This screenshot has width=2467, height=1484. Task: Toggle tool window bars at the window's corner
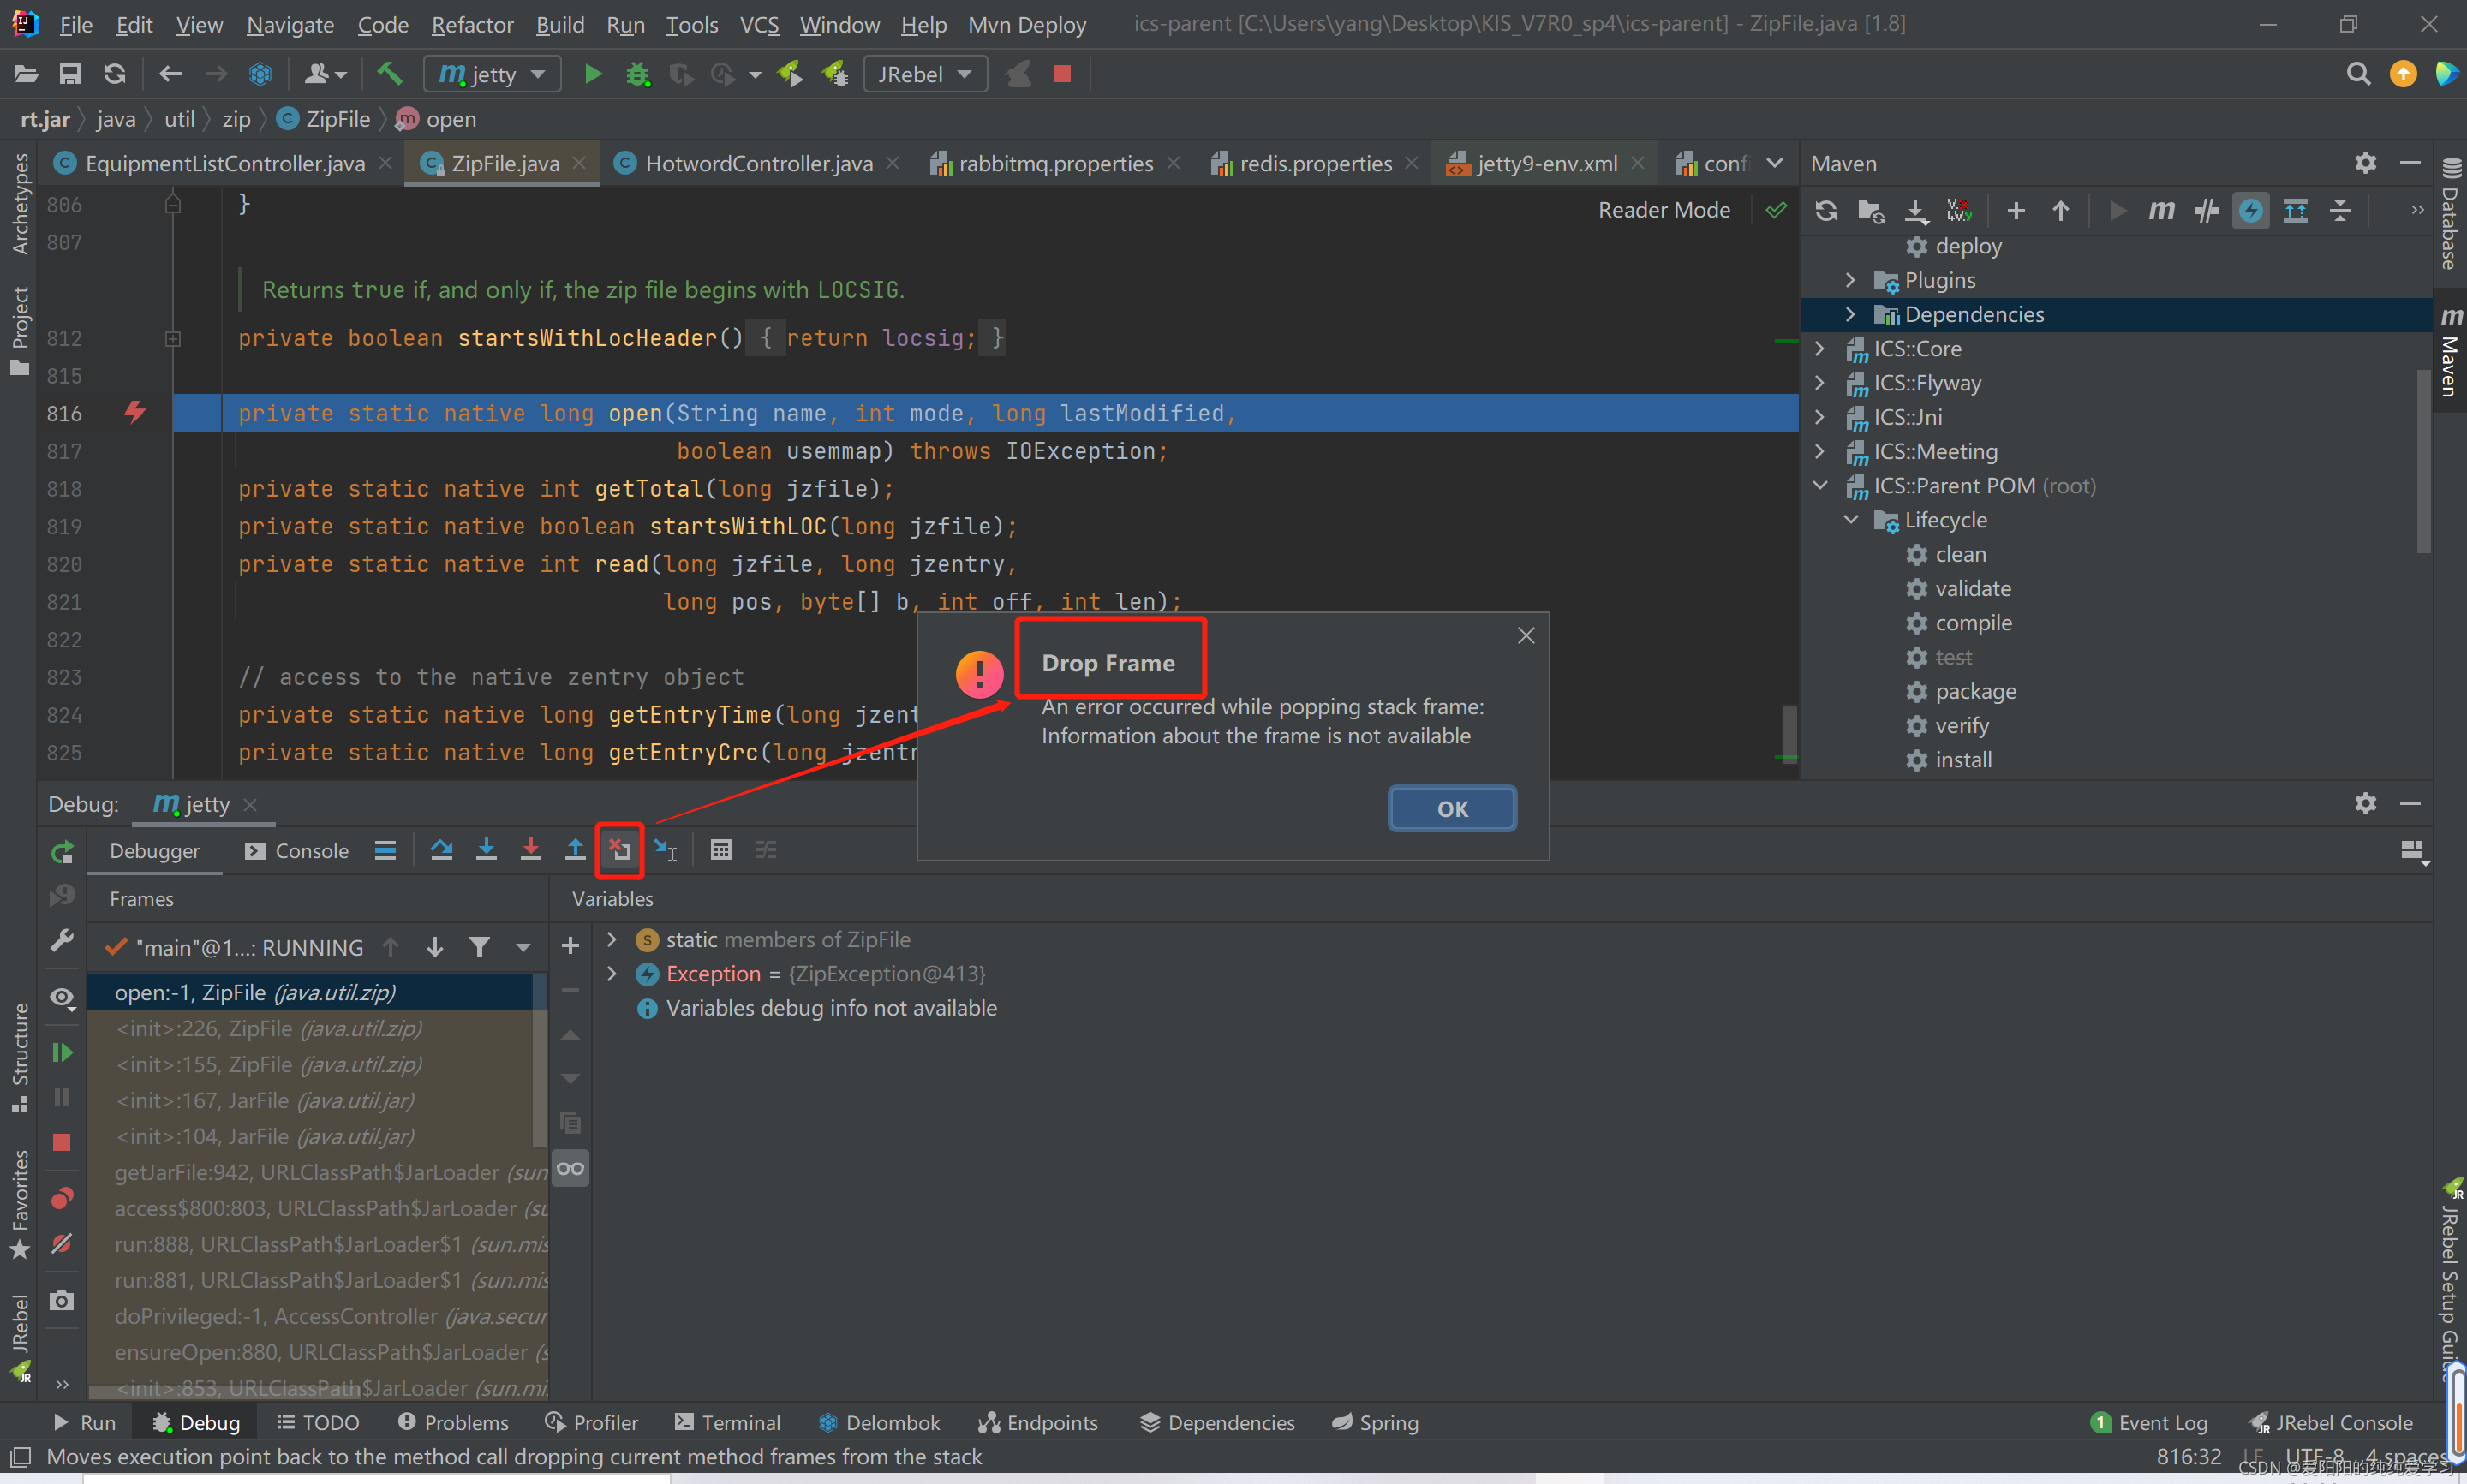tap(20, 1457)
